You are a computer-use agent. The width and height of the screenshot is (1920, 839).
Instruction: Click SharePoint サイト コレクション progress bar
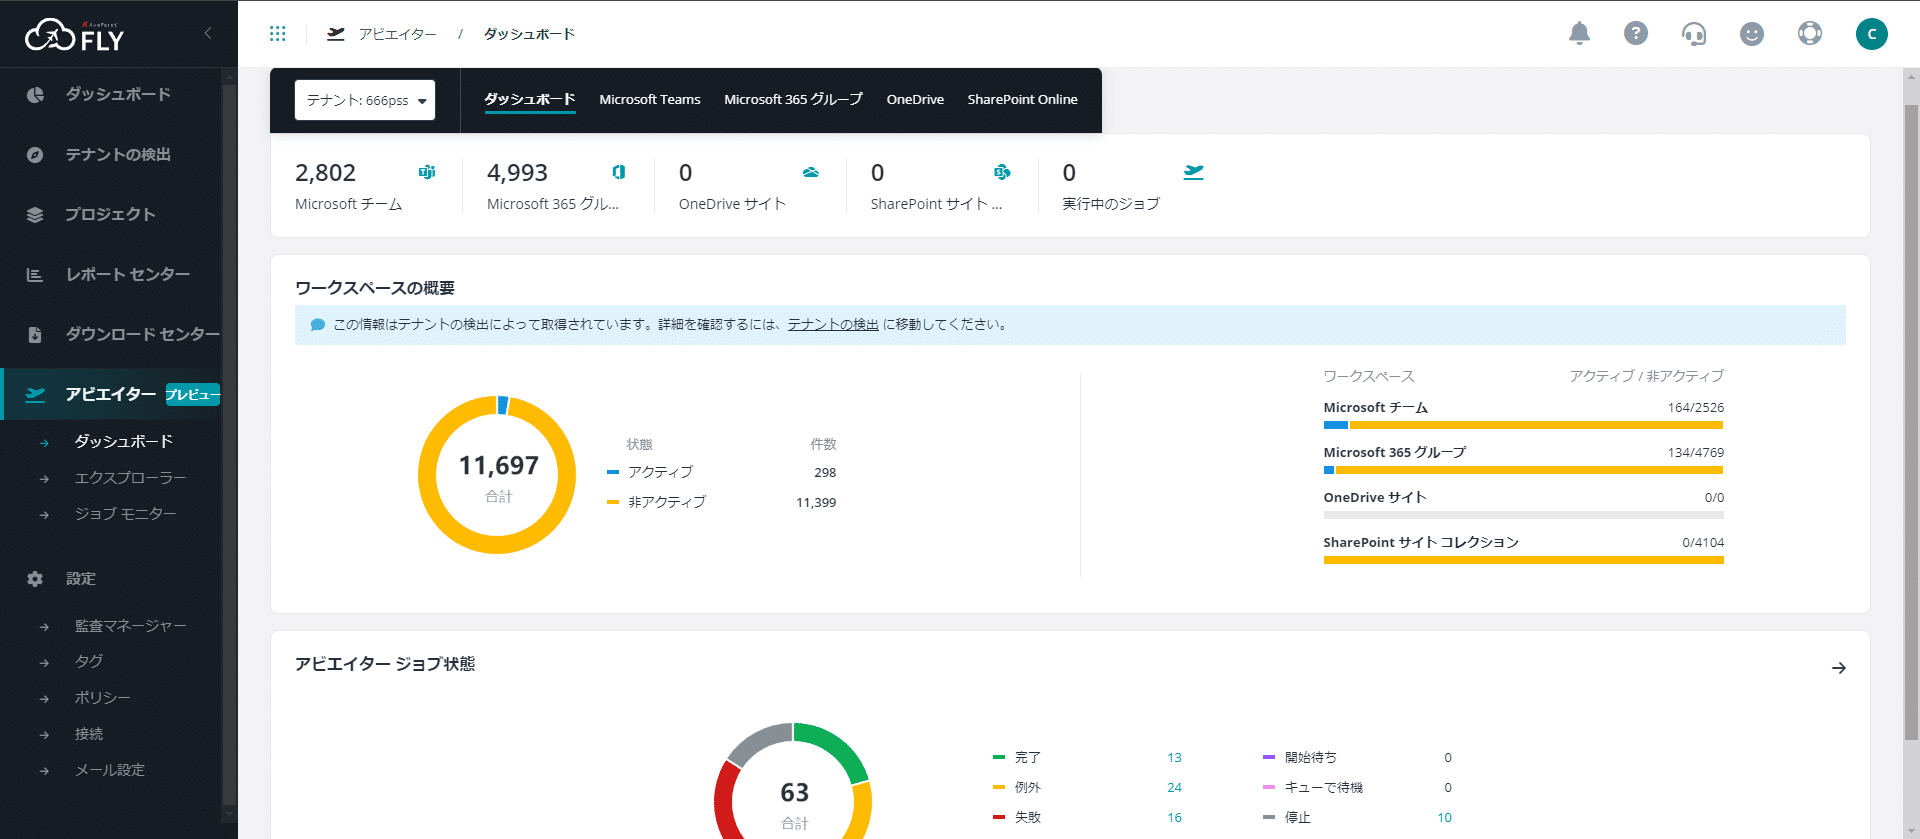pyautogui.click(x=1523, y=560)
